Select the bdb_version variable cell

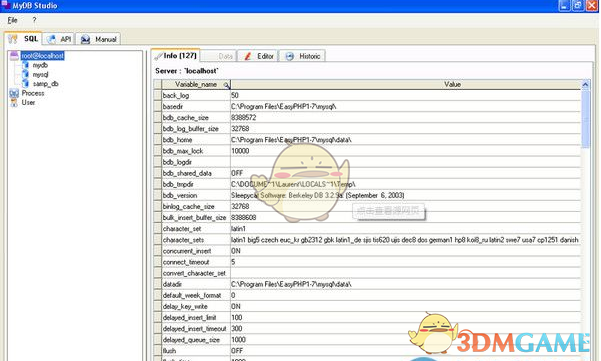click(196, 195)
